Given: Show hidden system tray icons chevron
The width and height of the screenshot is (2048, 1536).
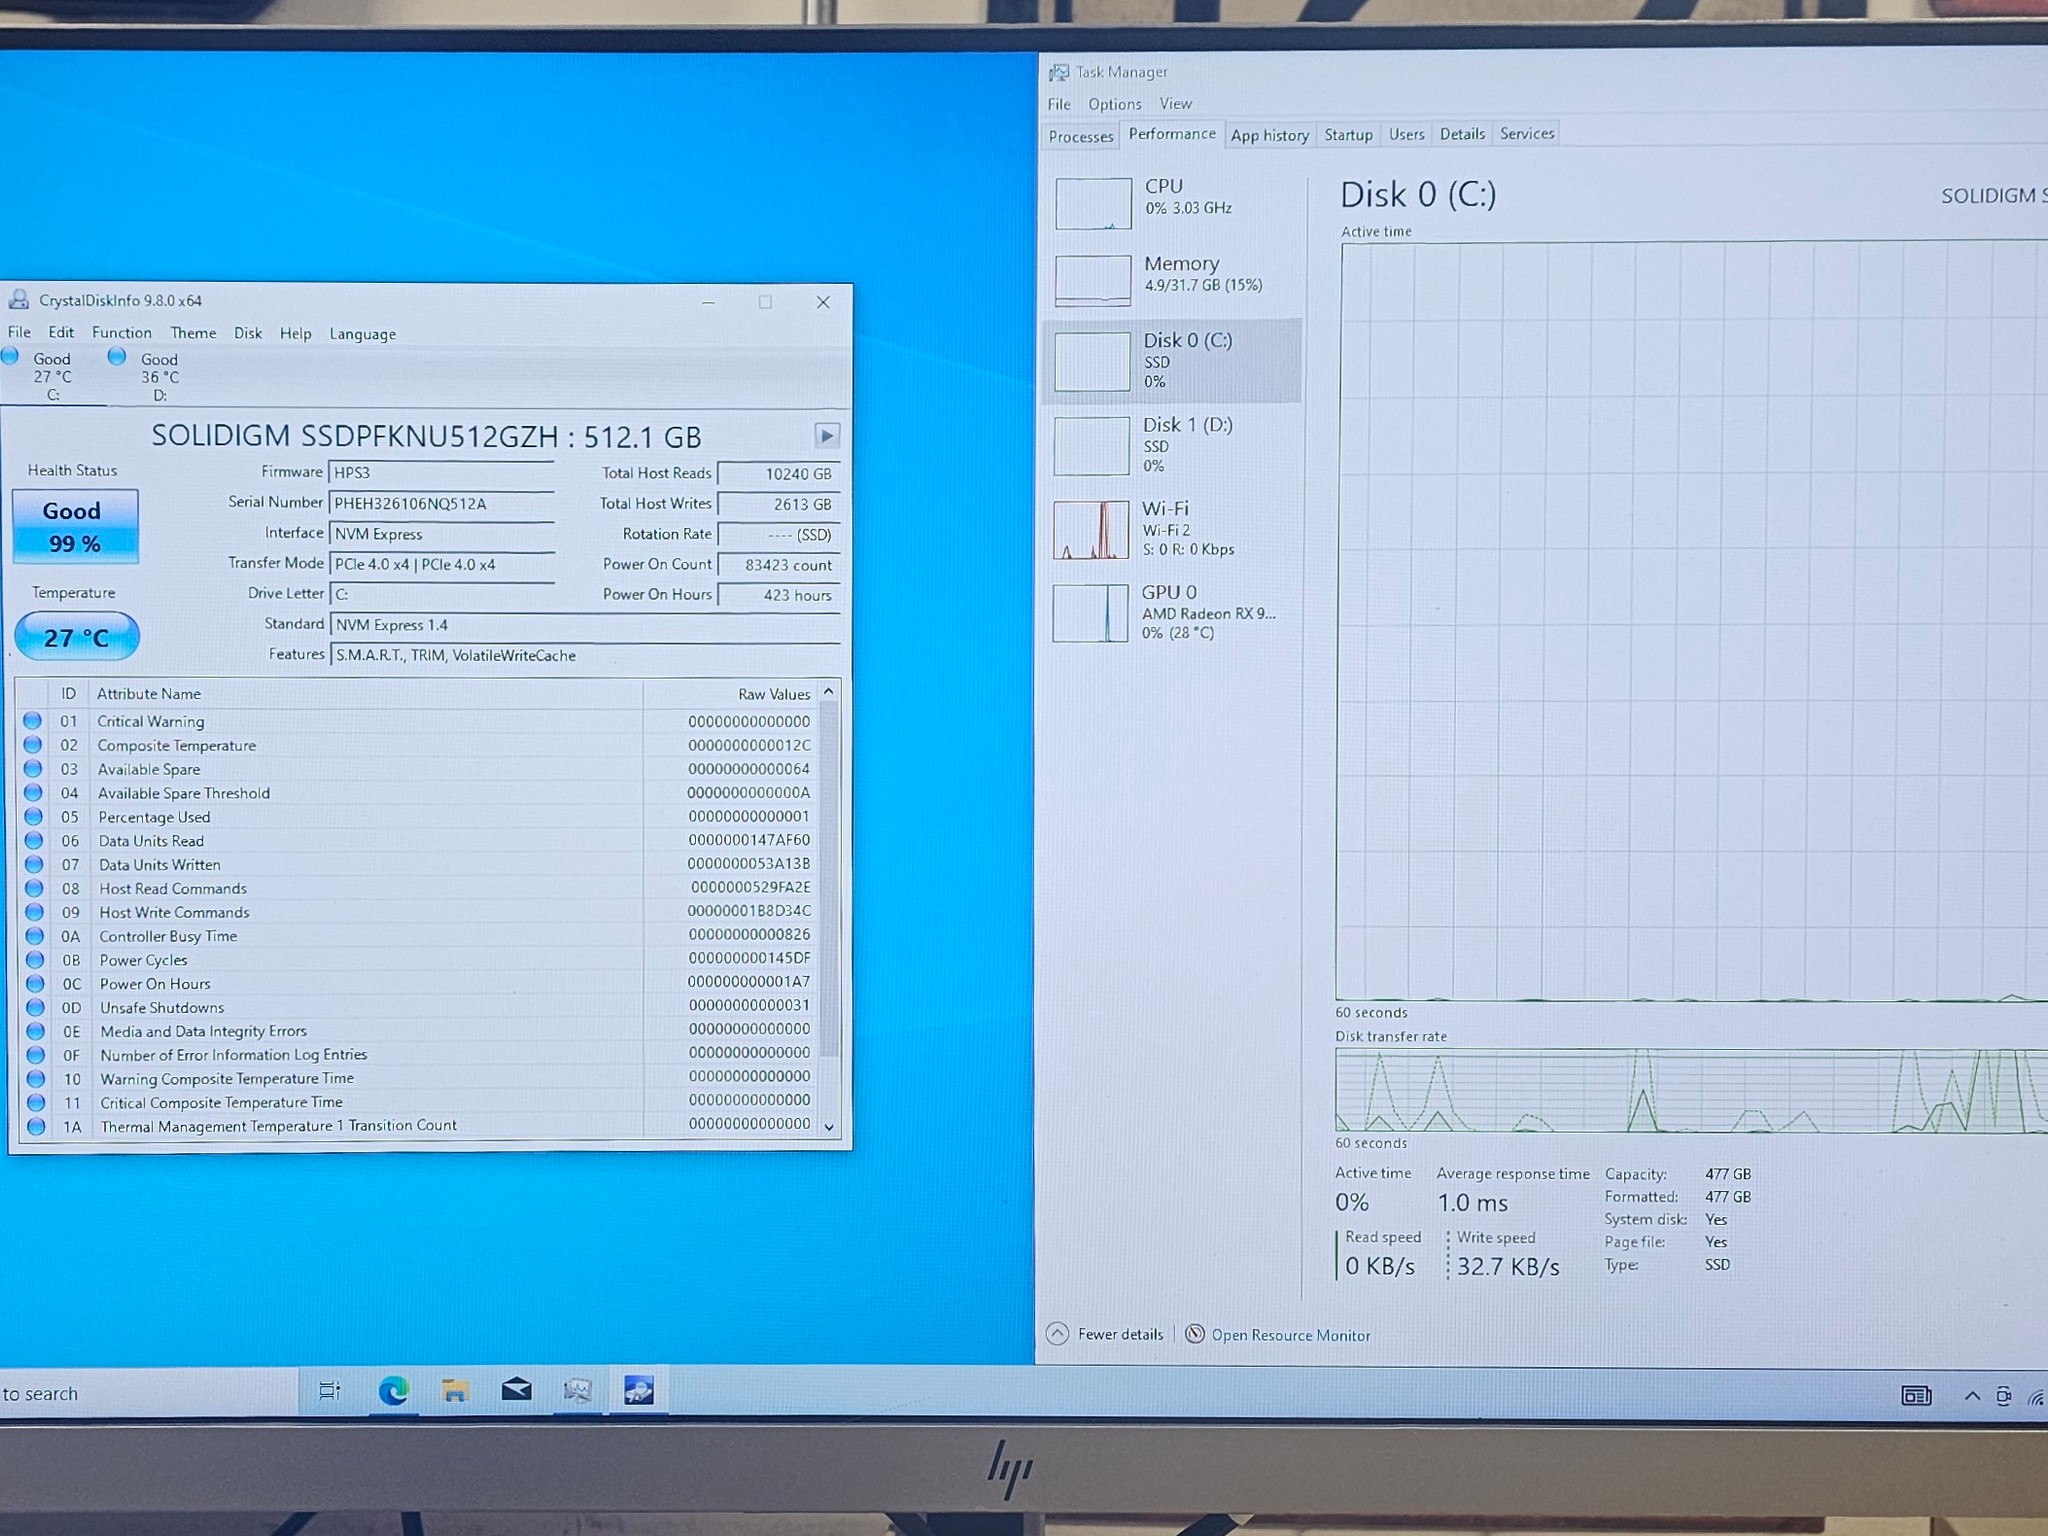Looking at the screenshot, I should tap(1971, 1396).
